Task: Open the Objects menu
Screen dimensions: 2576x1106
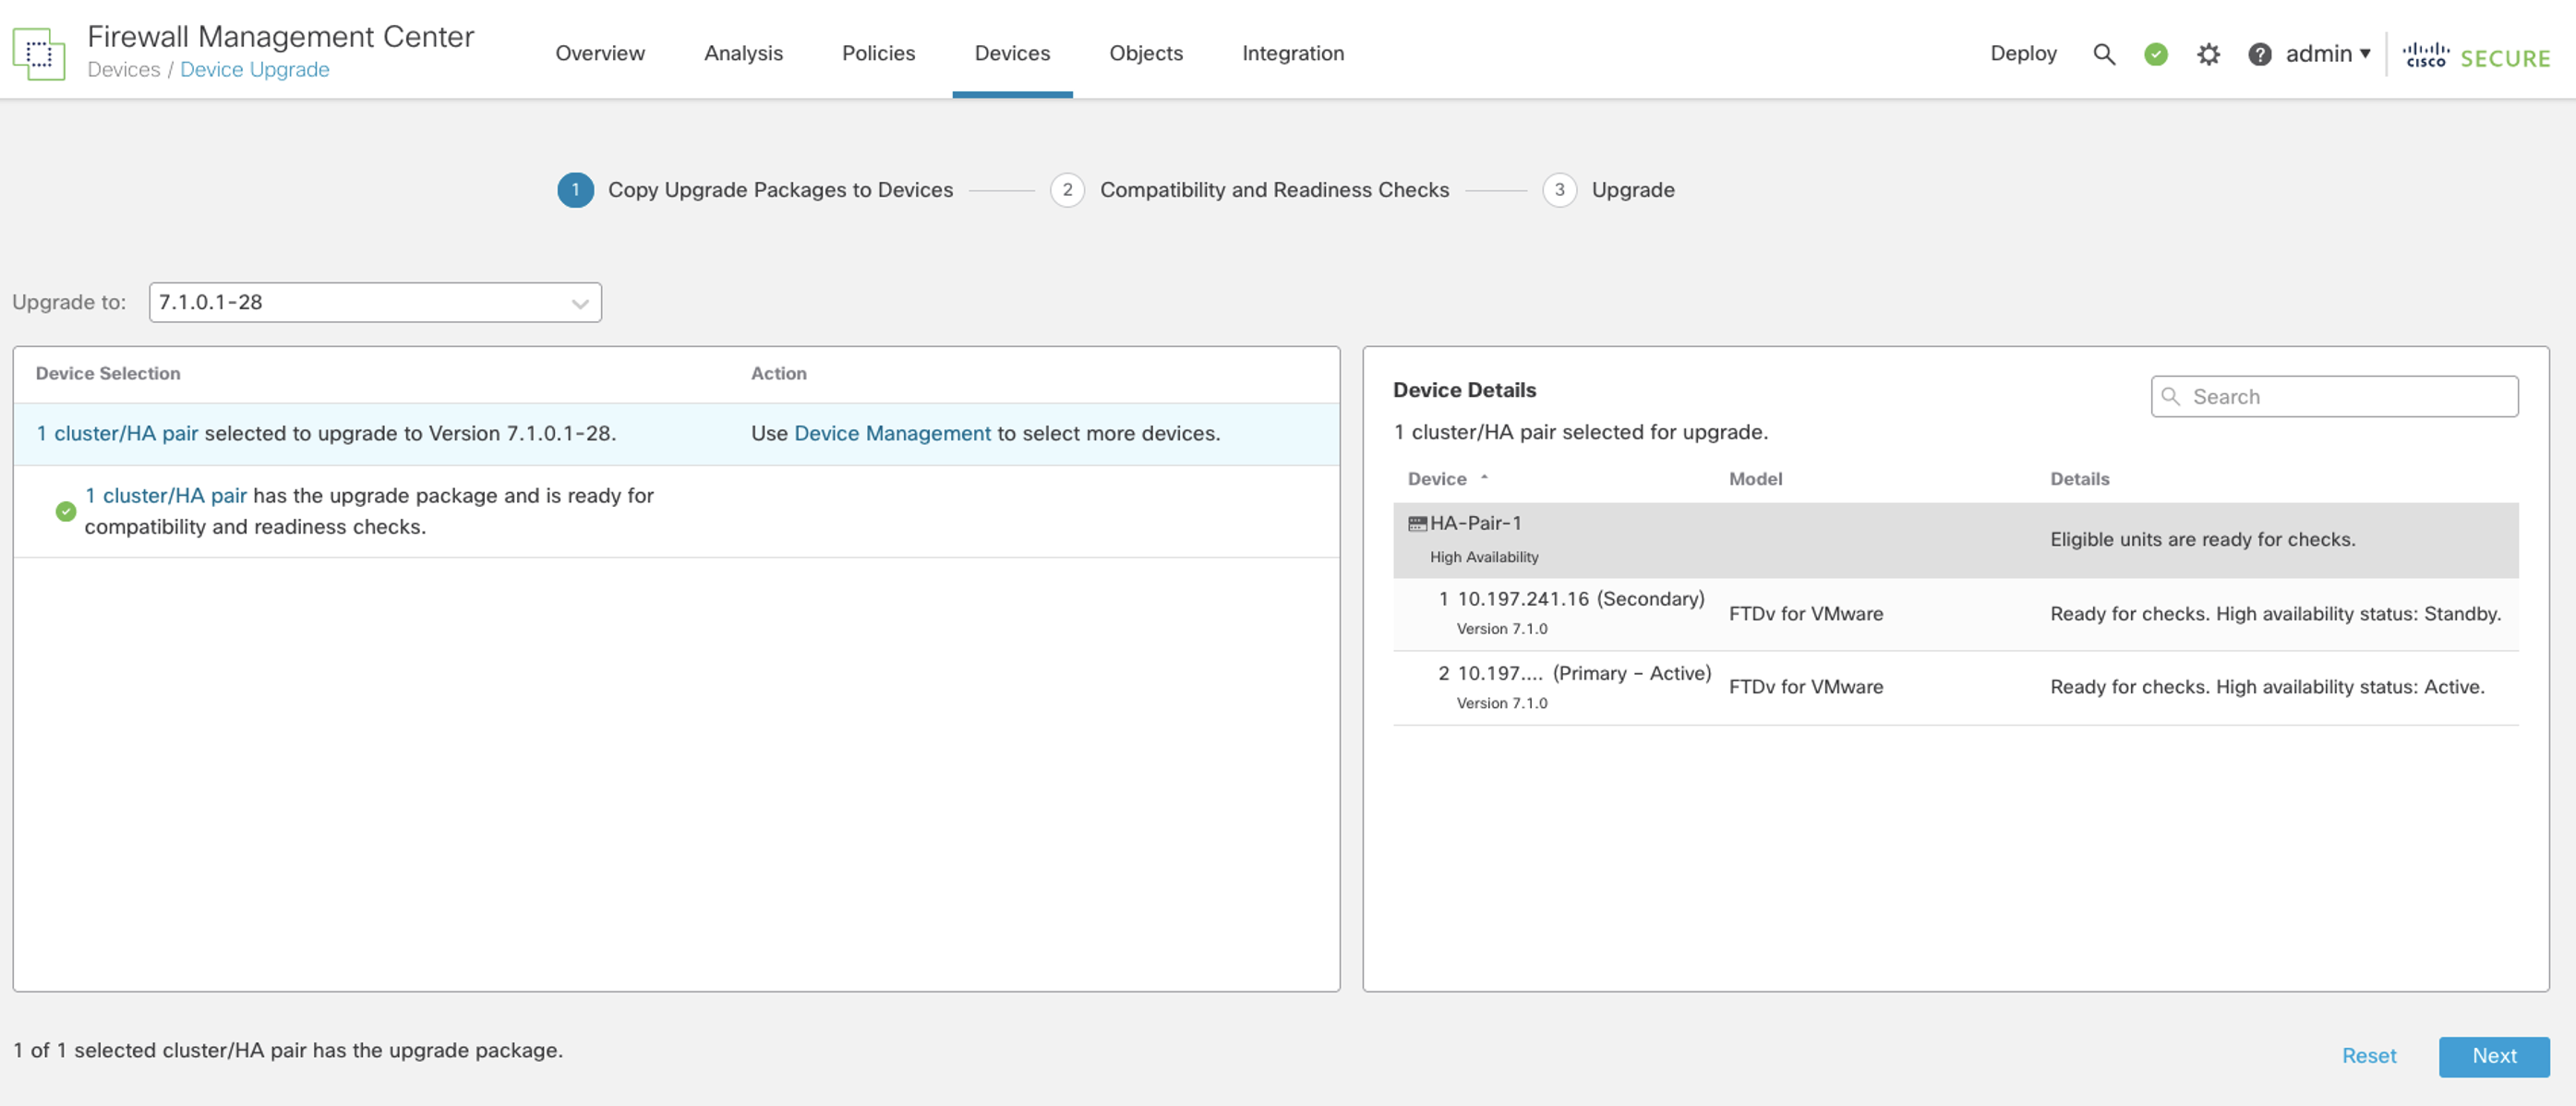Action: click(x=1146, y=53)
